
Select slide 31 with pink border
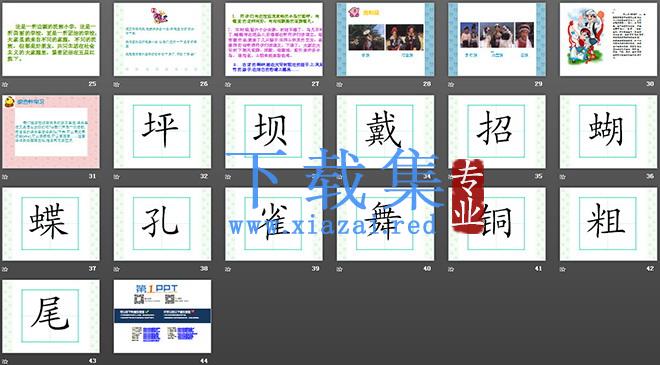[51, 131]
